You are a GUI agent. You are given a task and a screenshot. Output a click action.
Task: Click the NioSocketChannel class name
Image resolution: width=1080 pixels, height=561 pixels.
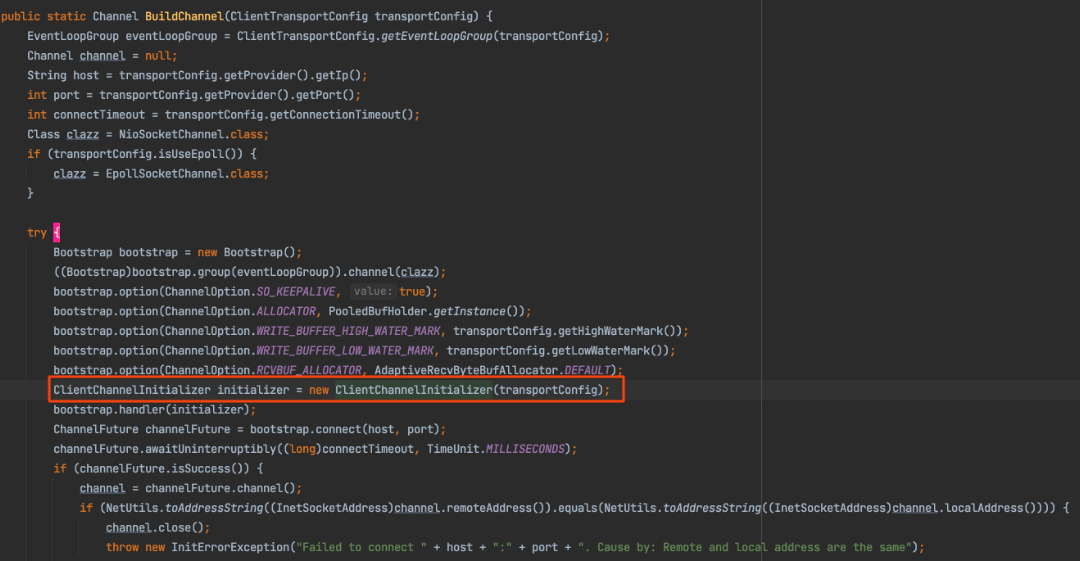pos(171,134)
